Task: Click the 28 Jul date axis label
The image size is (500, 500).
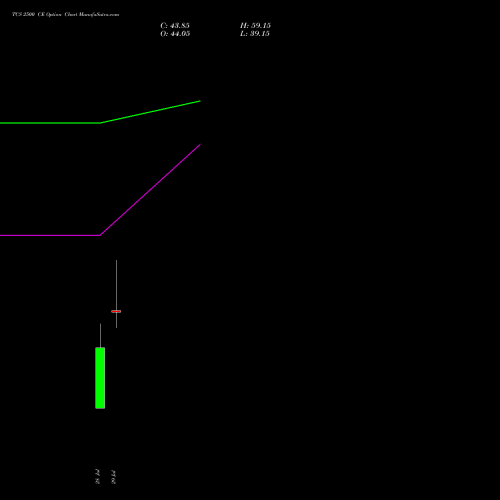Action: point(97,477)
